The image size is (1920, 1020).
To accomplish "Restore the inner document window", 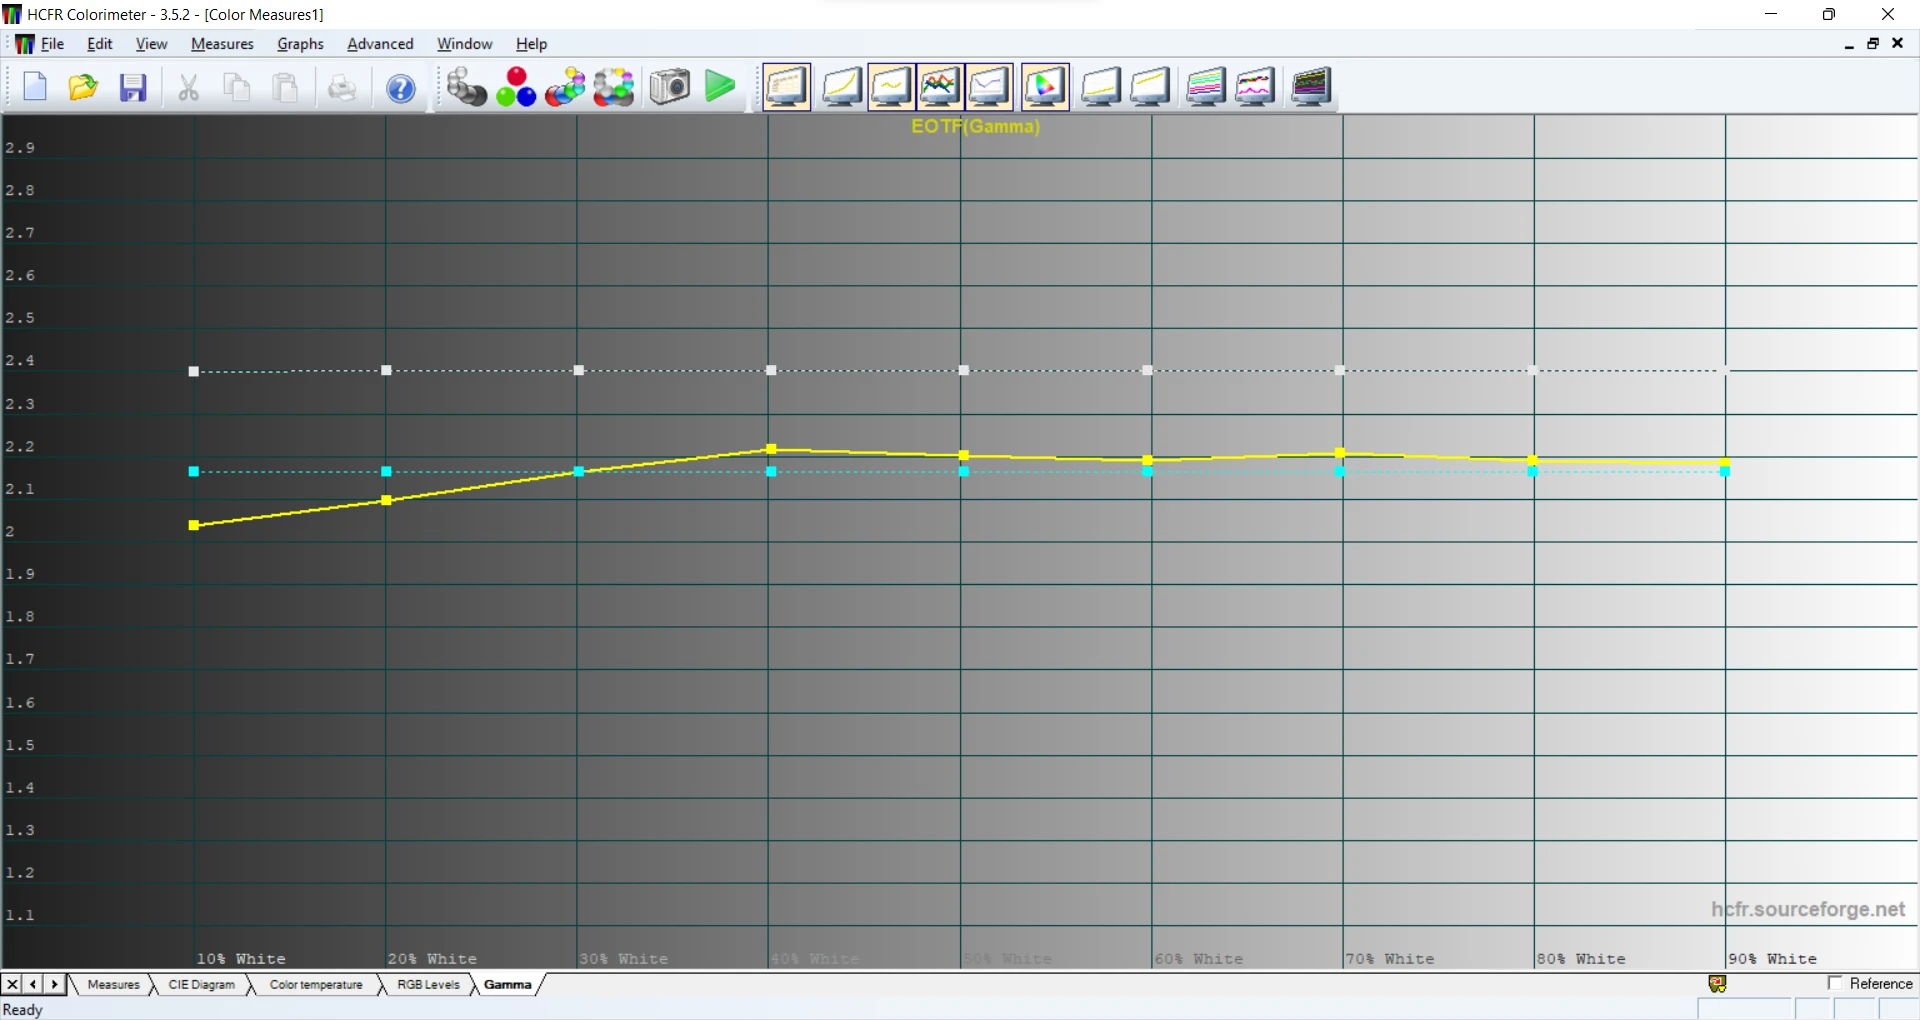I will click(1873, 44).
